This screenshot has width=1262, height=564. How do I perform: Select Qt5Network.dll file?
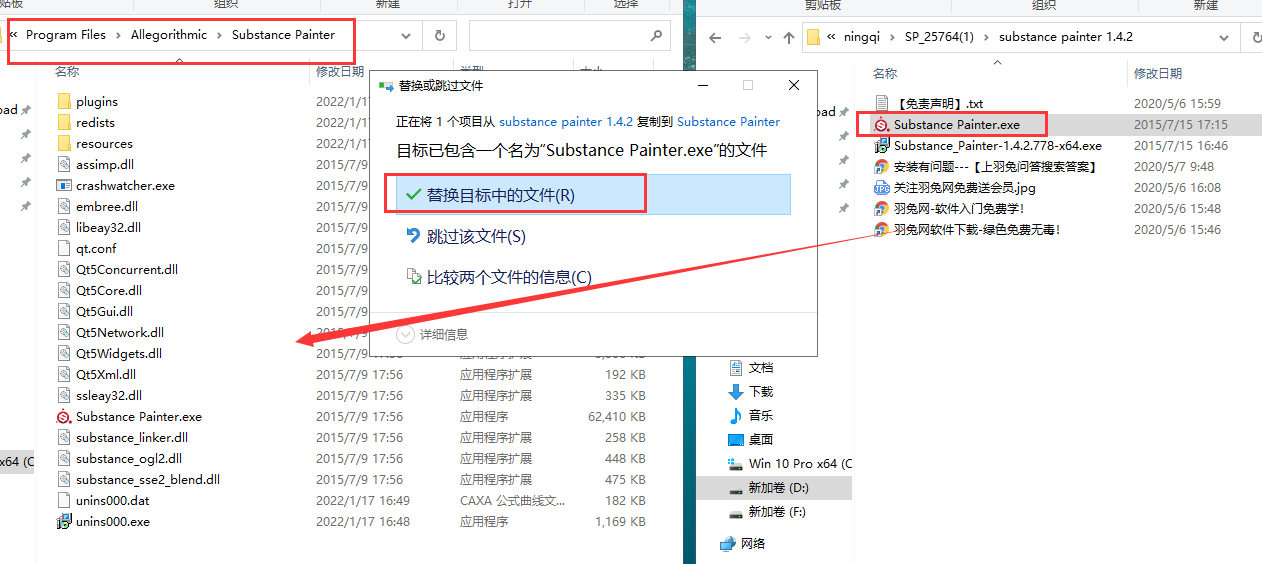[x=120, y=332]
